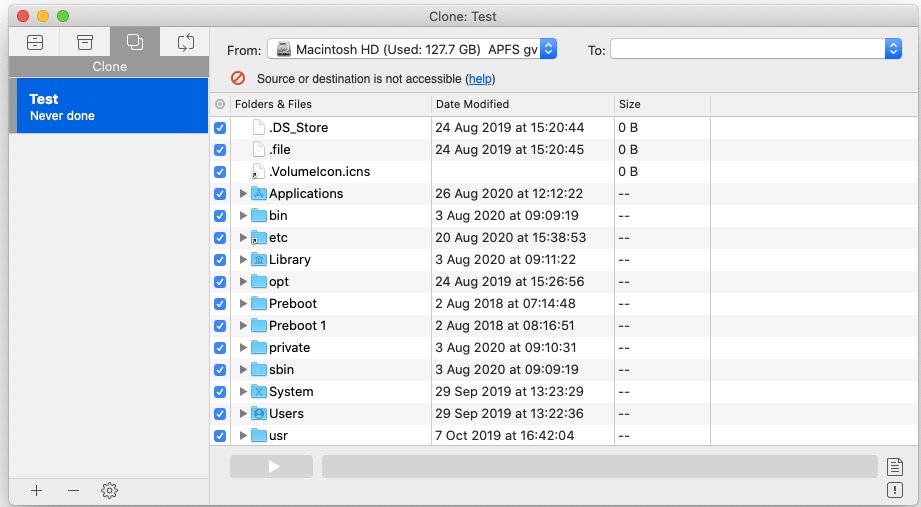921x507 pixels.
Task: Open project settings gear icon
Action: click(x=109, y=490)
